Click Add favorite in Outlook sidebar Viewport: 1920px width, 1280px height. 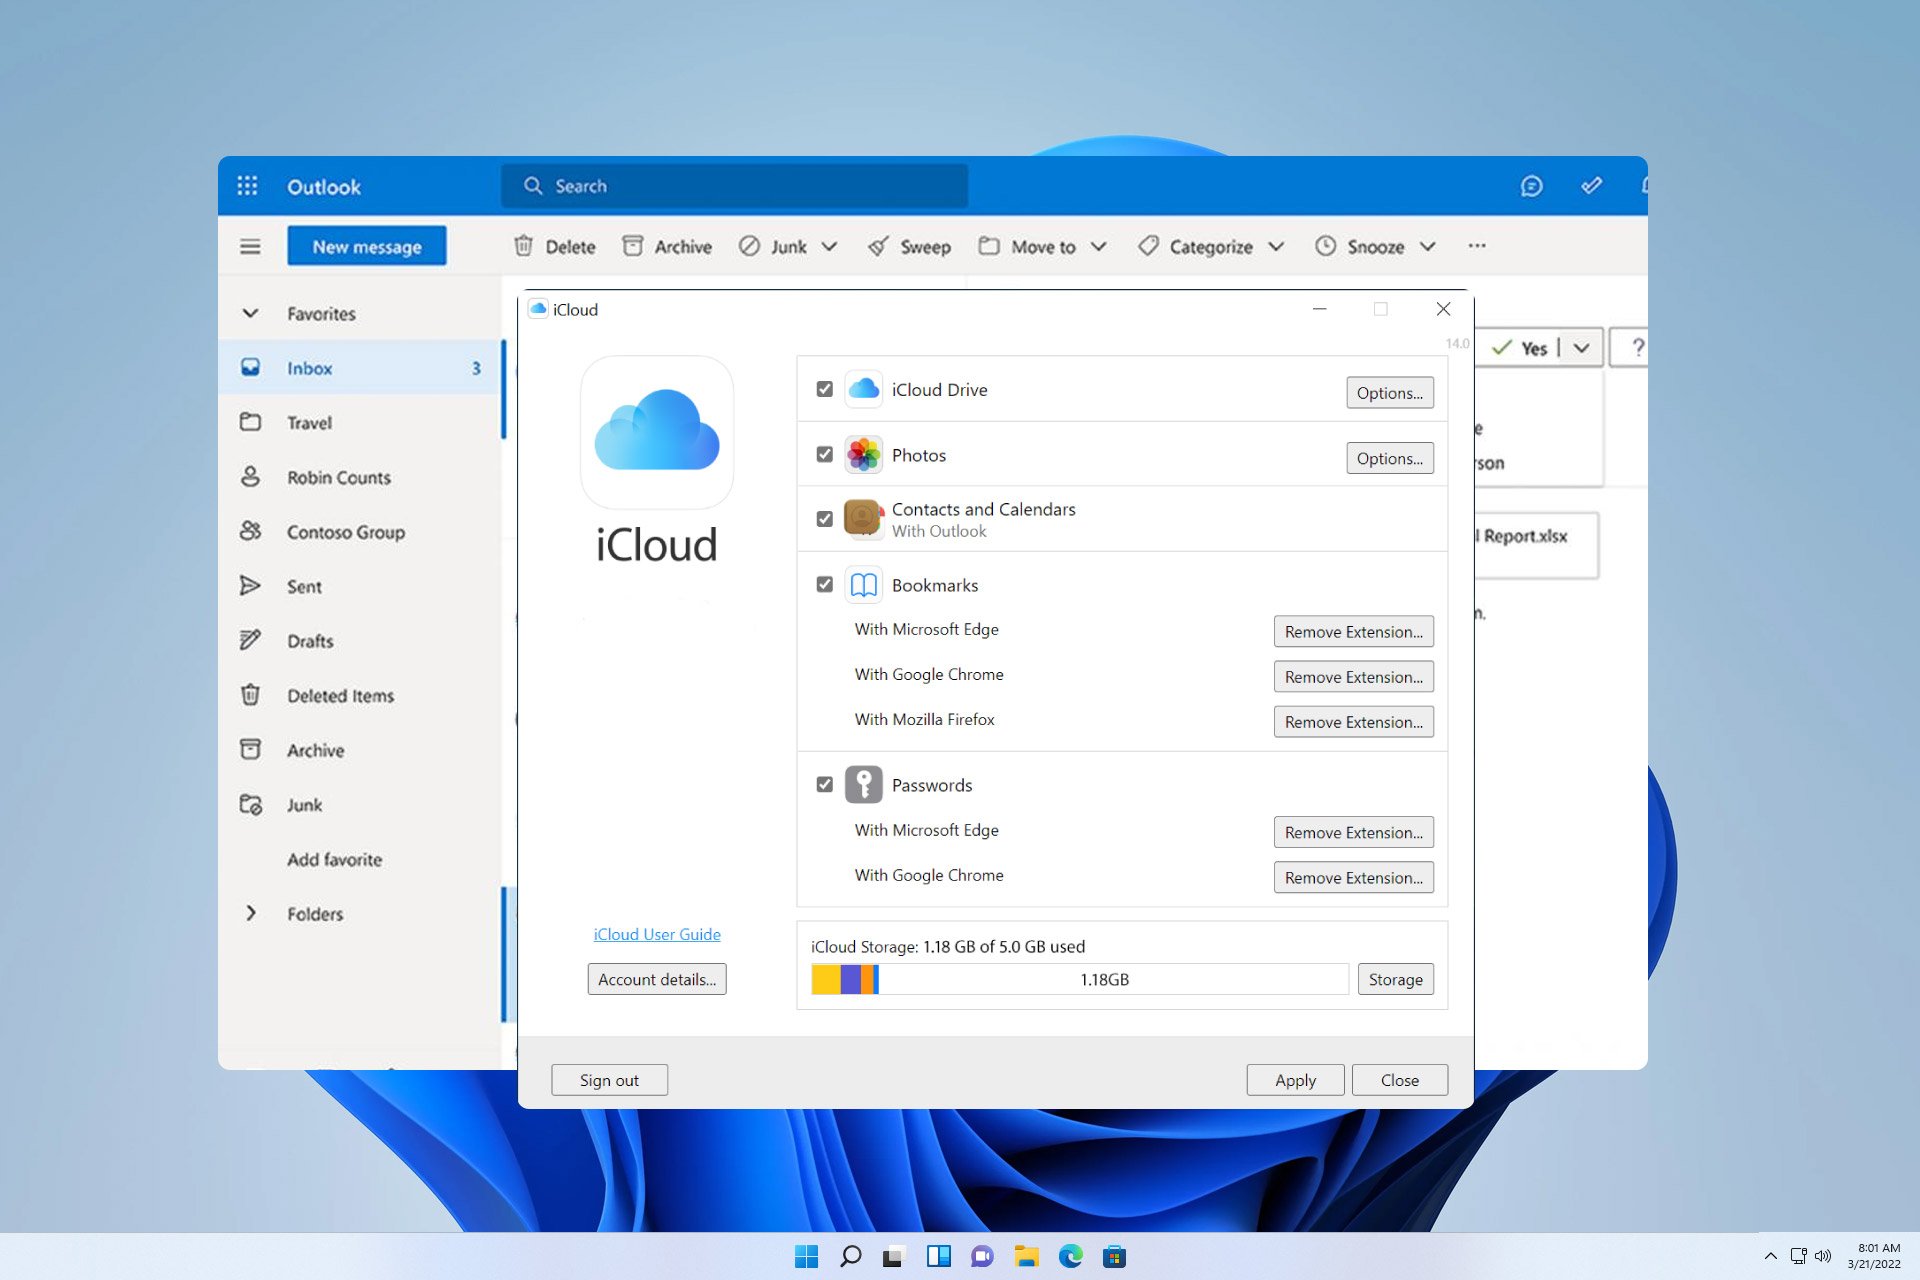pyautogui.click(x=334, y=859)
